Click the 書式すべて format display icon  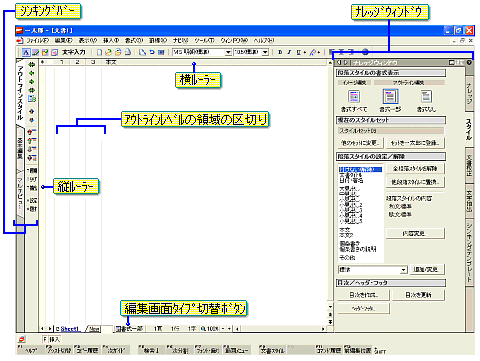point(354,97)
